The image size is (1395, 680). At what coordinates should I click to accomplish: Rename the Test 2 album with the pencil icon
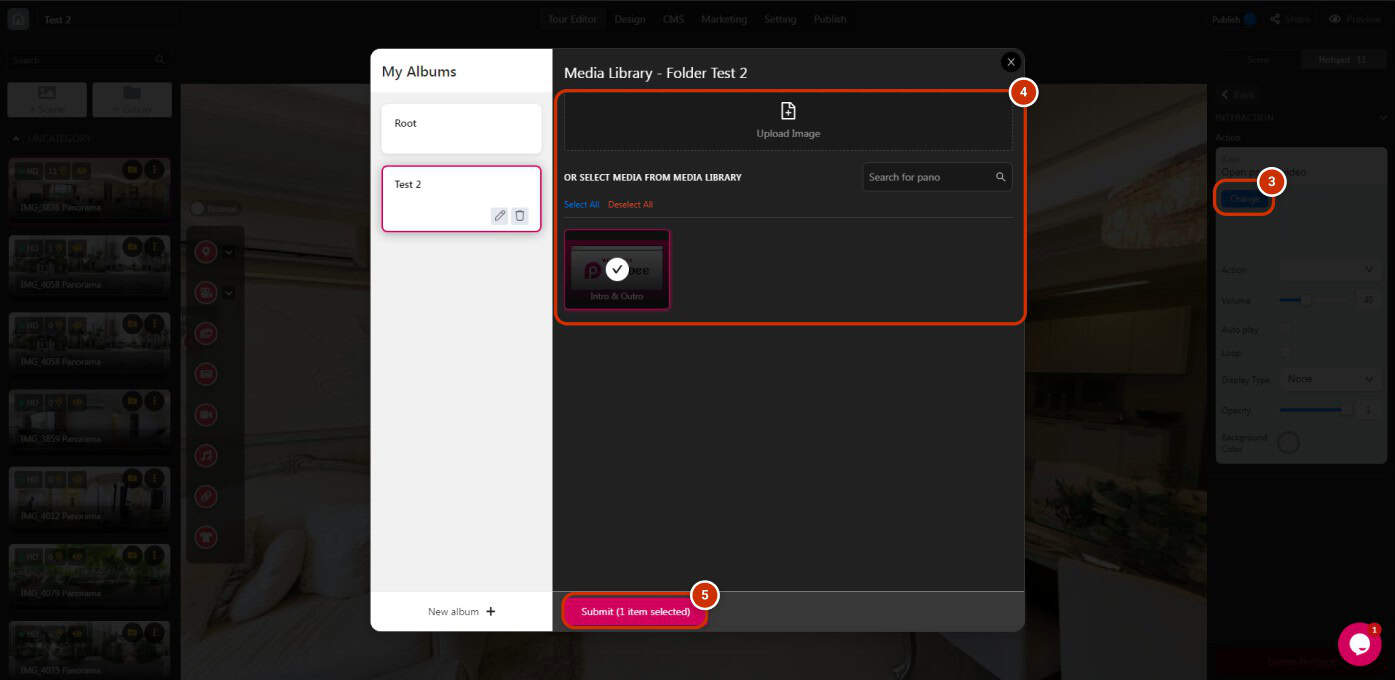pos(500,215)
